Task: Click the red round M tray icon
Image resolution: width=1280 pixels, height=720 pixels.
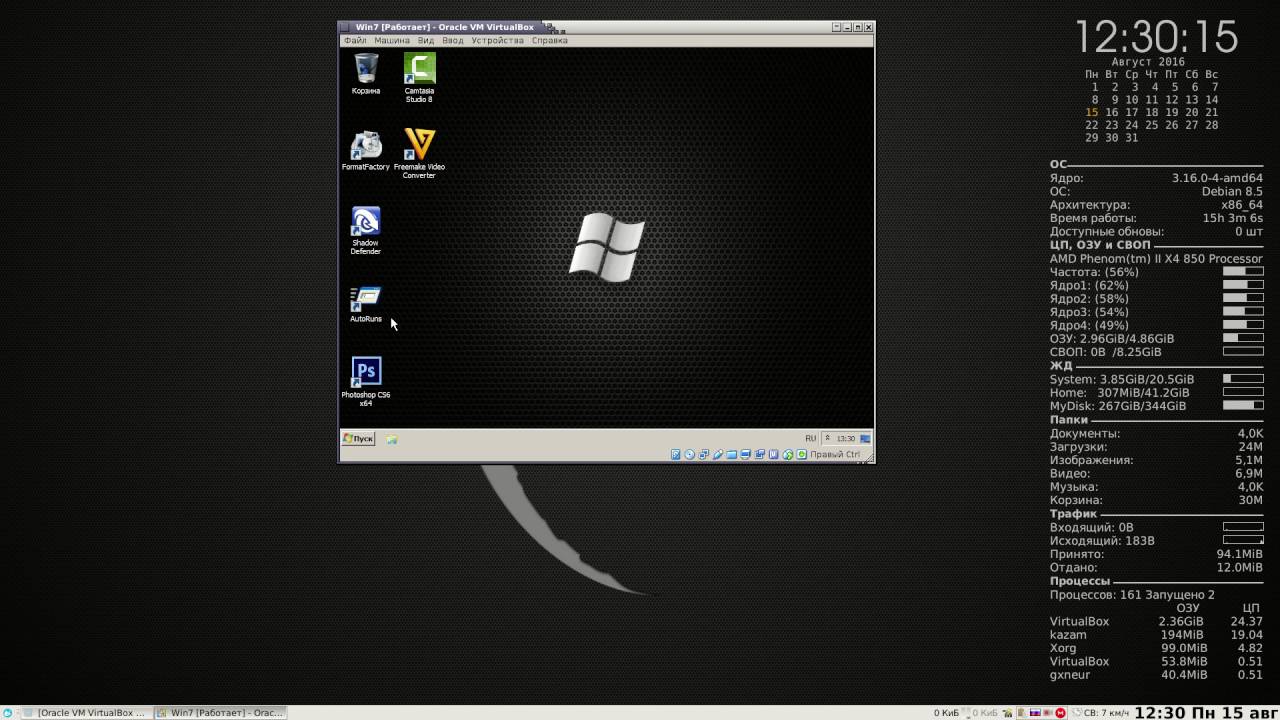Action: click(1061, 713)
